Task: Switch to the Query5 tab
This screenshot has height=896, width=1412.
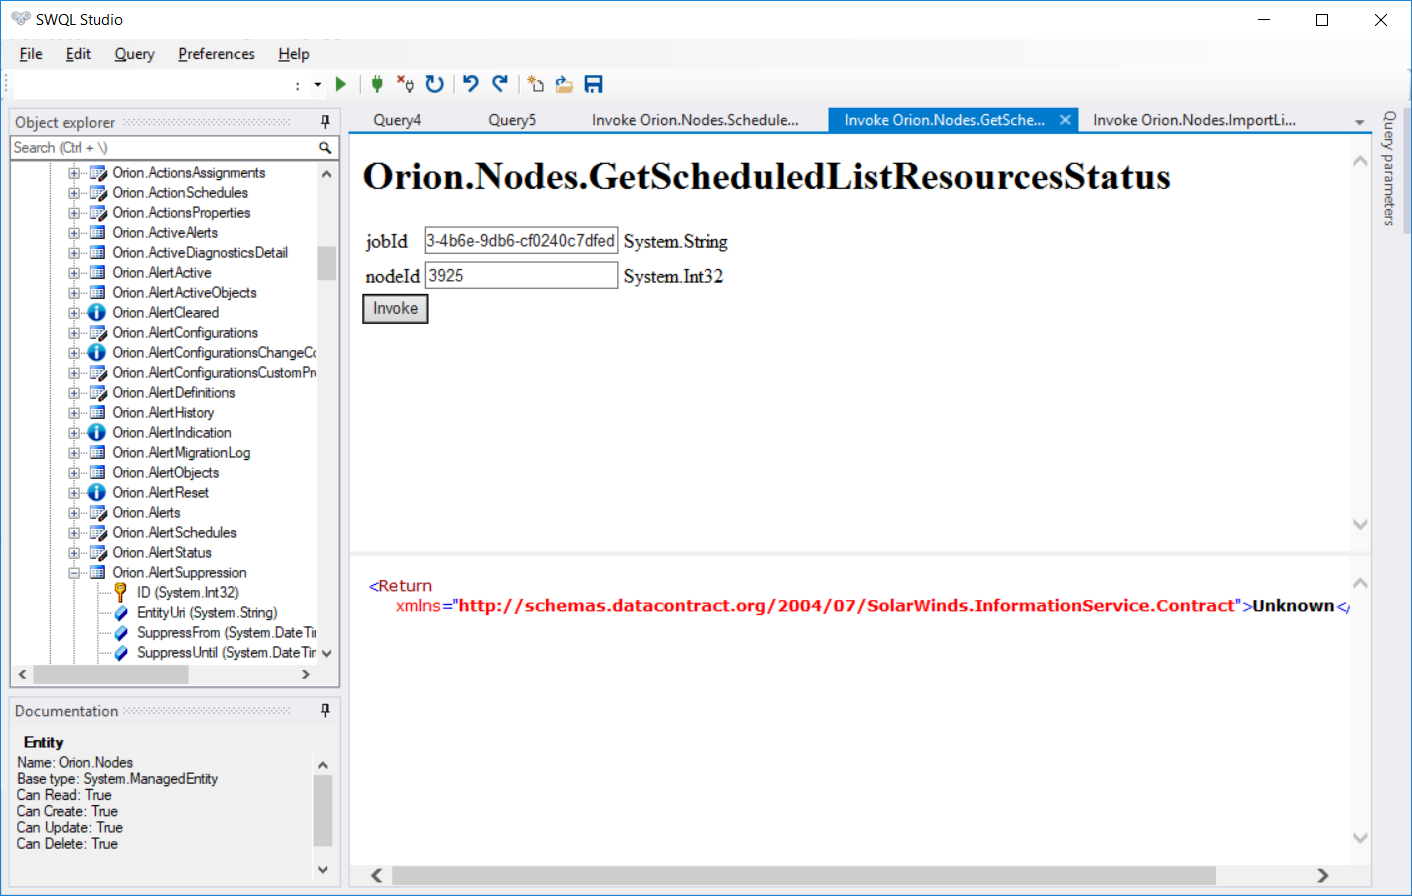Action: pos(512,120)
